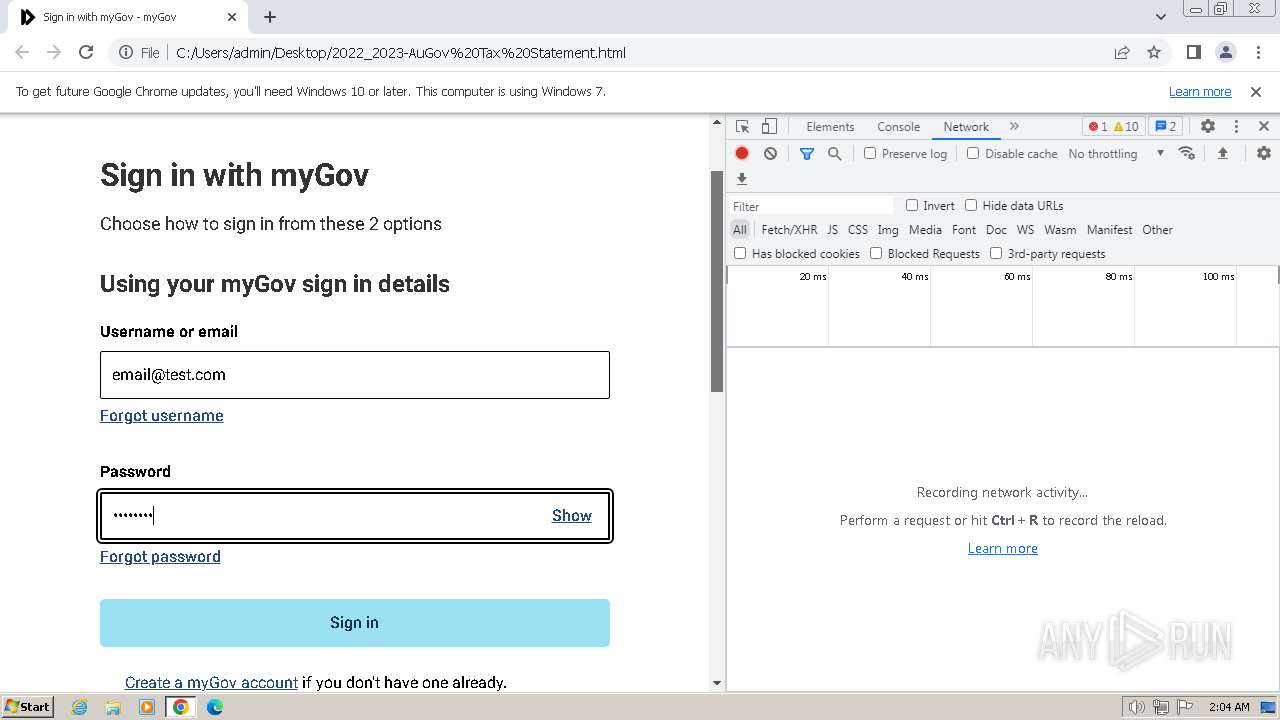Export the HAR file with the download arrow
The width and height of the screenshot is (1280, 720).
pyautogui.click(x=742, y=179)
